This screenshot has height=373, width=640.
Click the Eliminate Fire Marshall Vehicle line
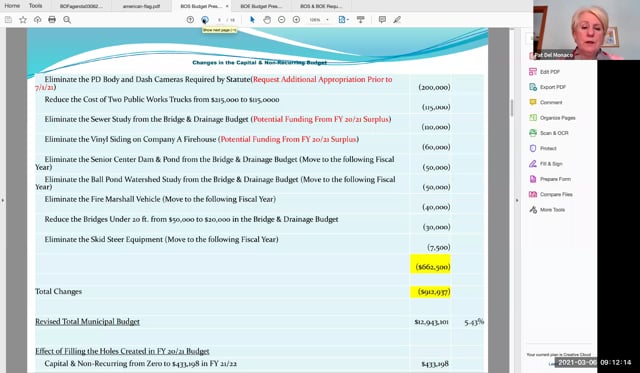pyautogui.click(x=160, y=199)
